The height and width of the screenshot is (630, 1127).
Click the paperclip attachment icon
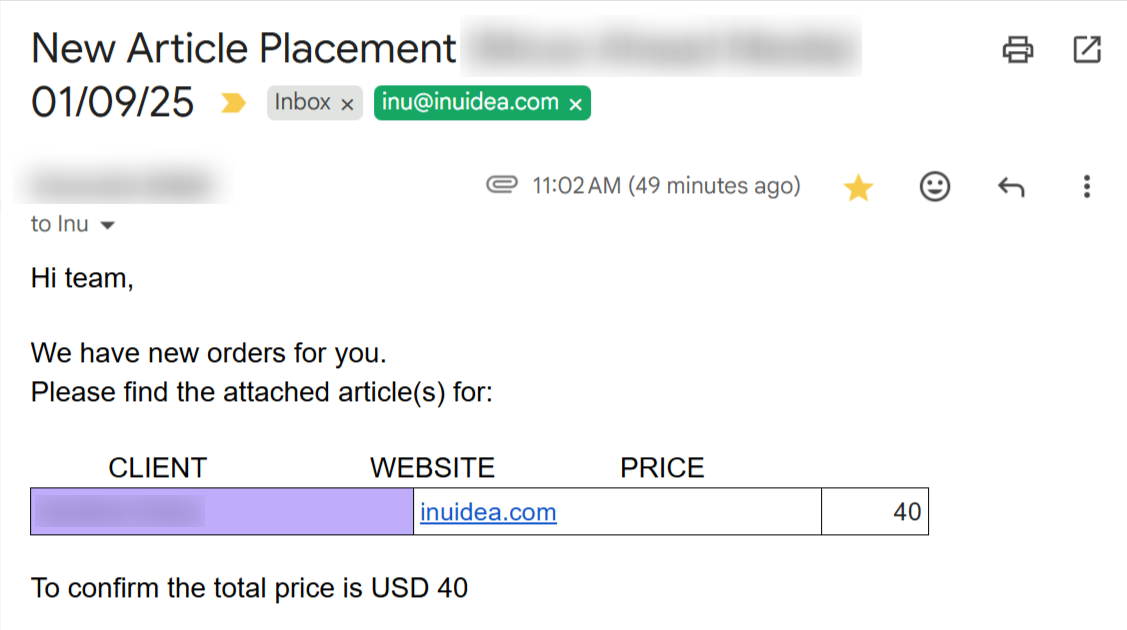(501, 186)
